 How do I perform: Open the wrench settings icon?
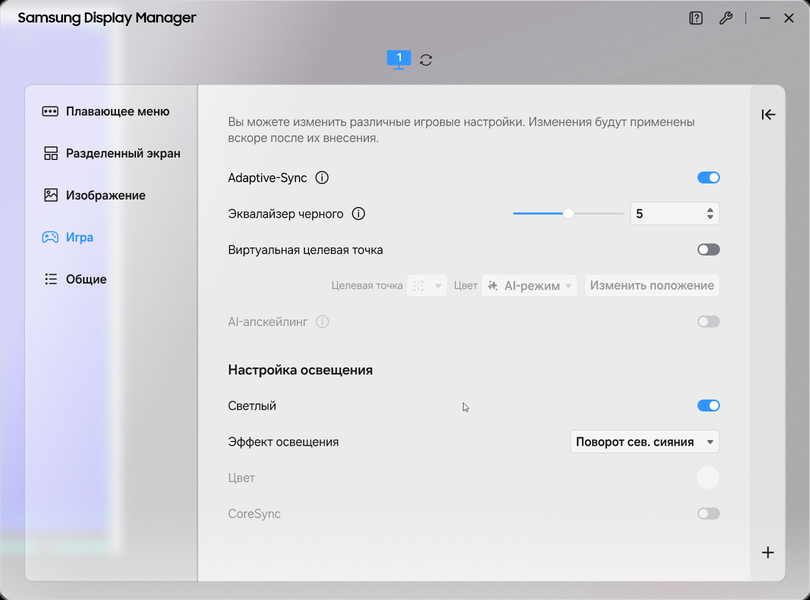click(726, 18)
